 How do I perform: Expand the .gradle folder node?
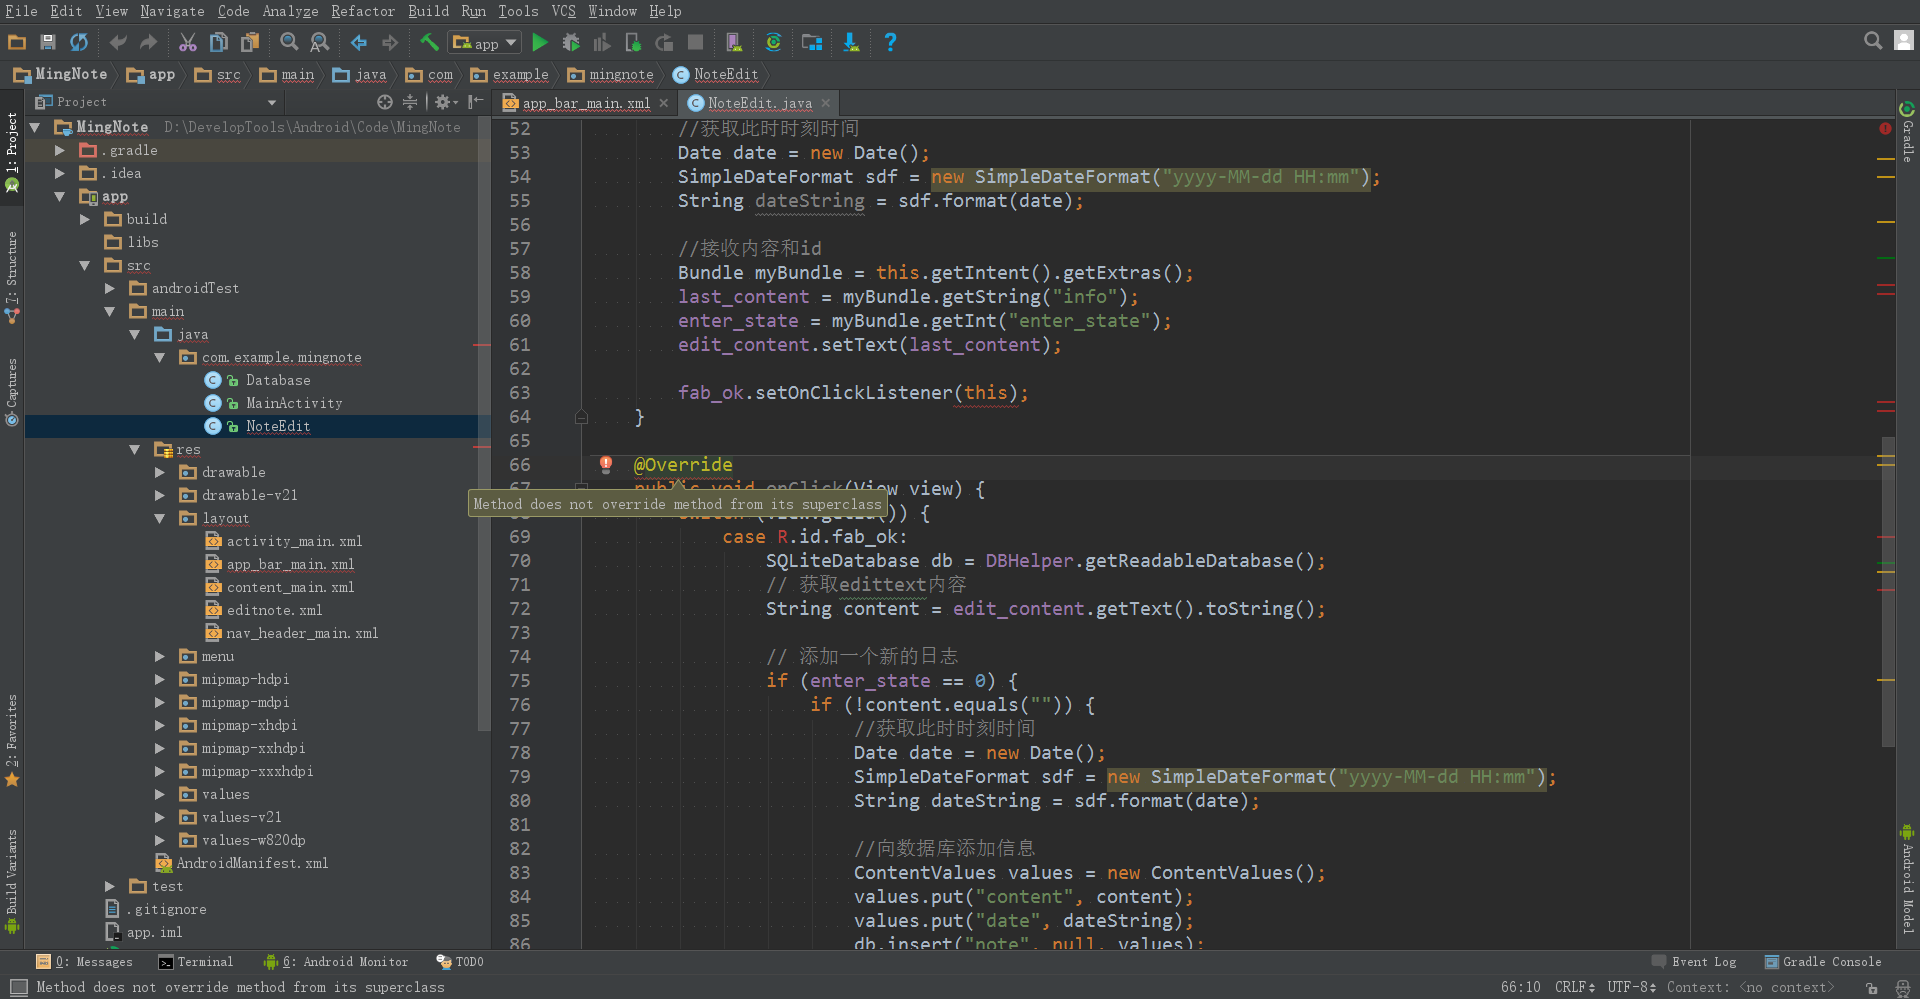click(60, 150)
